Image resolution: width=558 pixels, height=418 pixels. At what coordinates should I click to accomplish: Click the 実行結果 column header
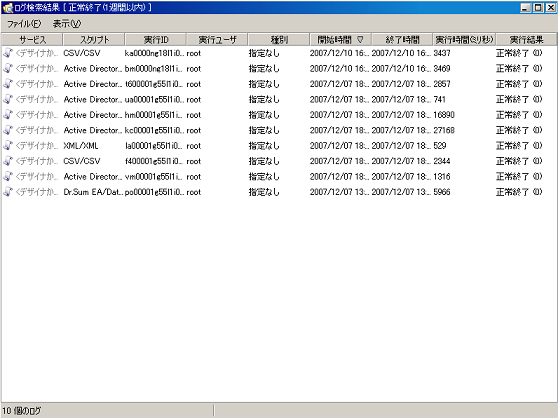click(x=526, y=39)
